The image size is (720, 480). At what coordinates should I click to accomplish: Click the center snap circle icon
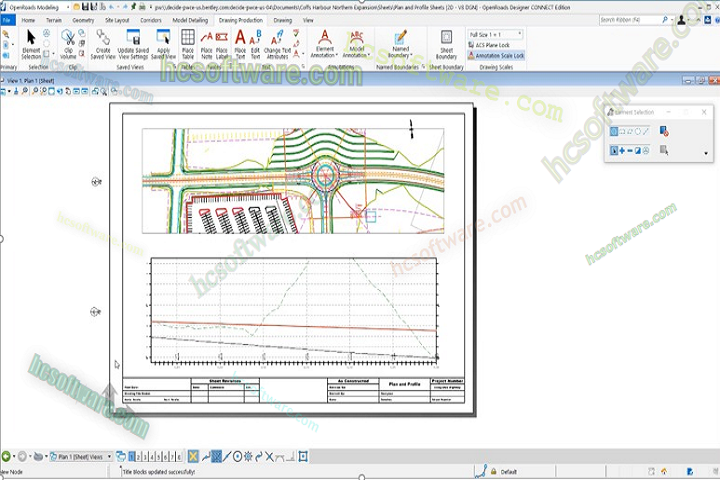click(x=237, y=457)
